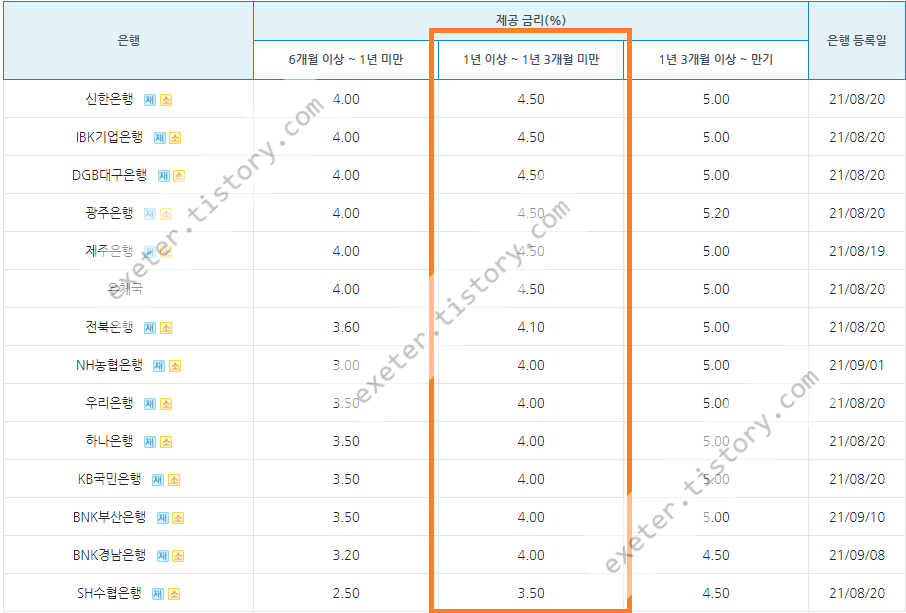Image resolution: width=906 pixels, height=613 pixels.
Task: Select the 21/09/01 date for NH농협은행
Action: coord(857,365)
